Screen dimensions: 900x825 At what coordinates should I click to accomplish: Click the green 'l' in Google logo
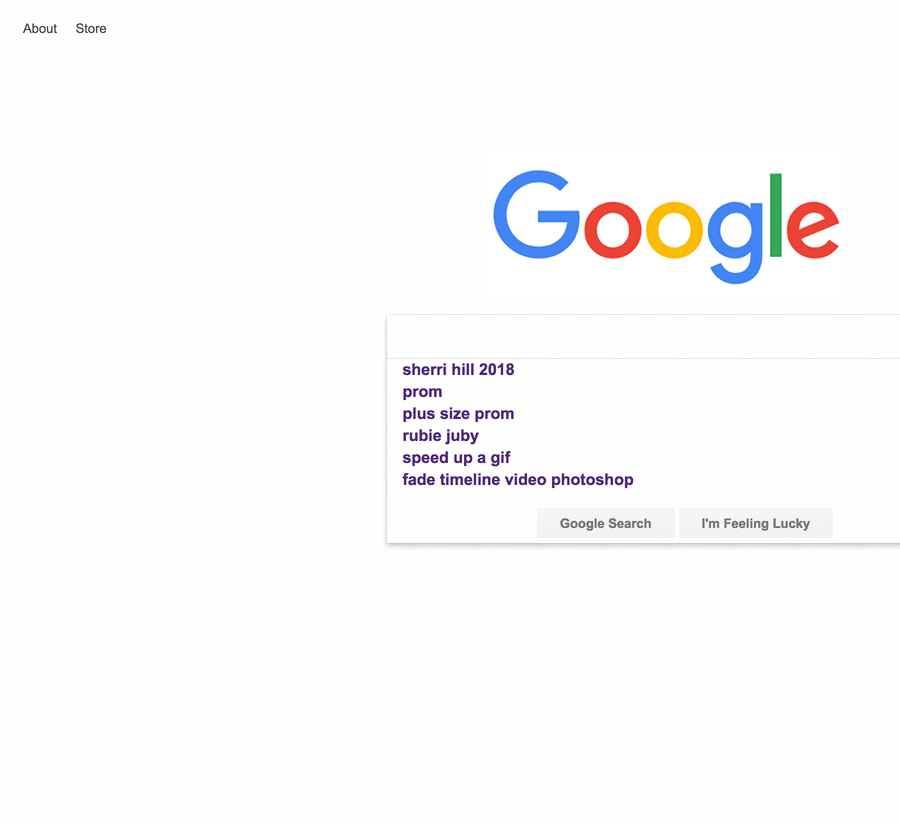pyautogui.click(x=775, y=215)
